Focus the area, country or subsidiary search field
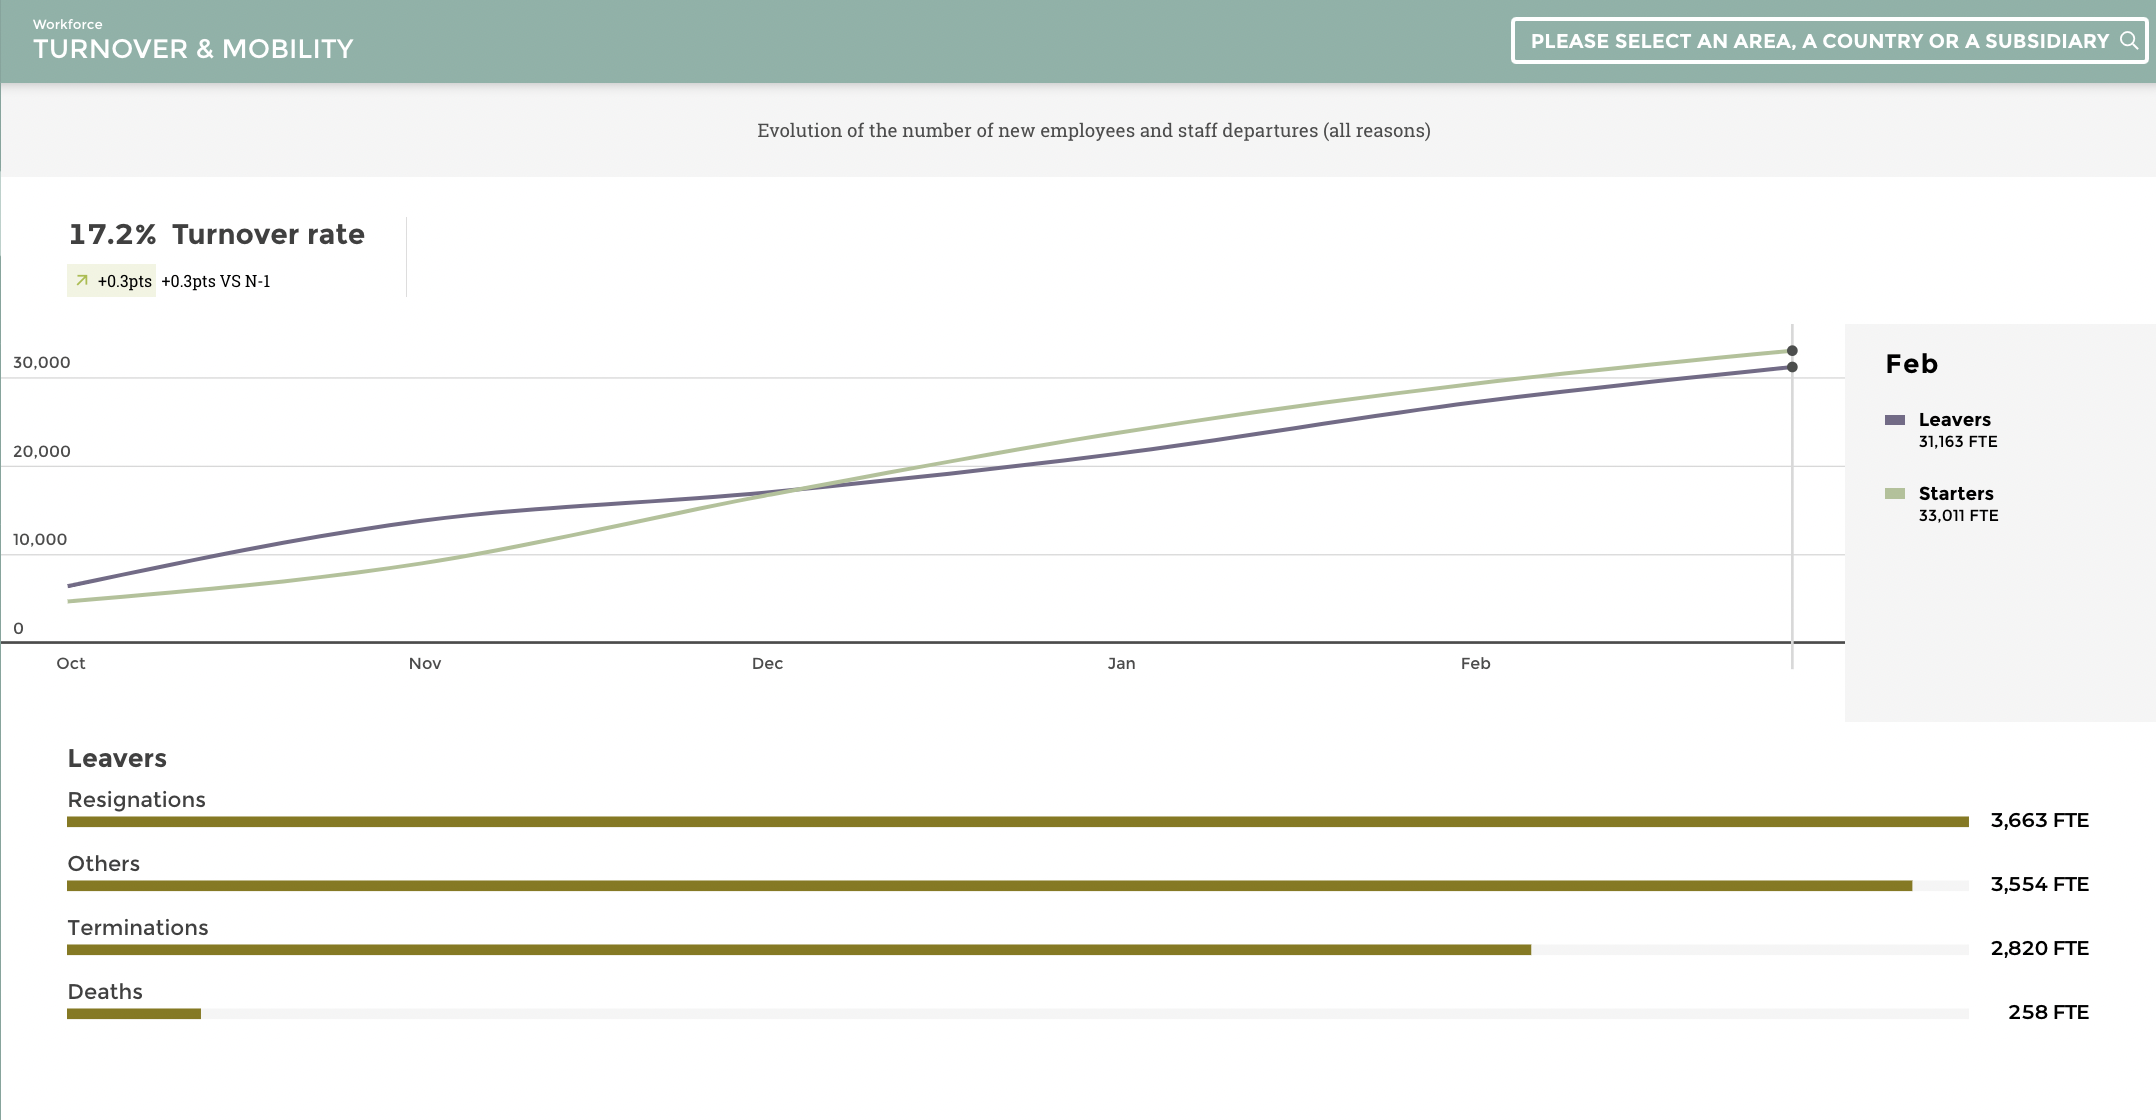The width and height of the screenshot is (2156, 1120). pyautogui.click(x=1818, y=41)
